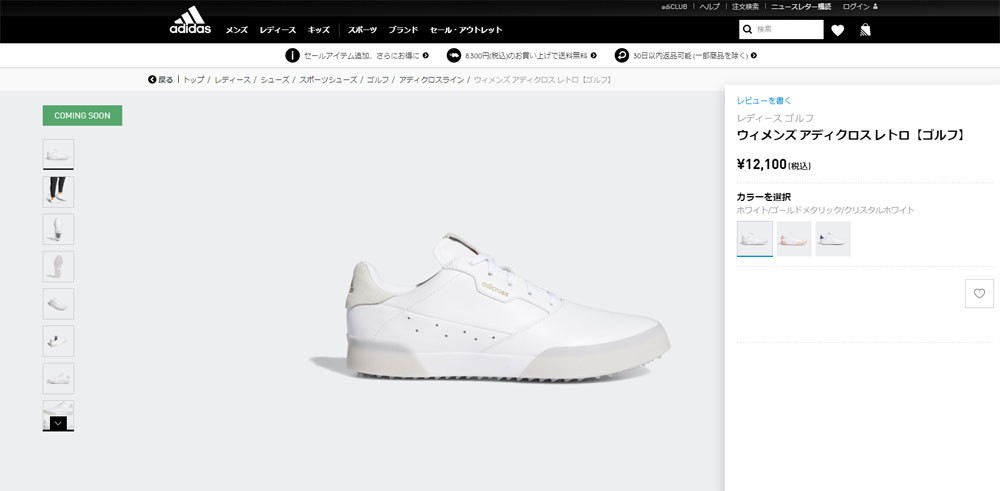
Task: Add product to wishlist with heart button
Action: coord(979,293)
